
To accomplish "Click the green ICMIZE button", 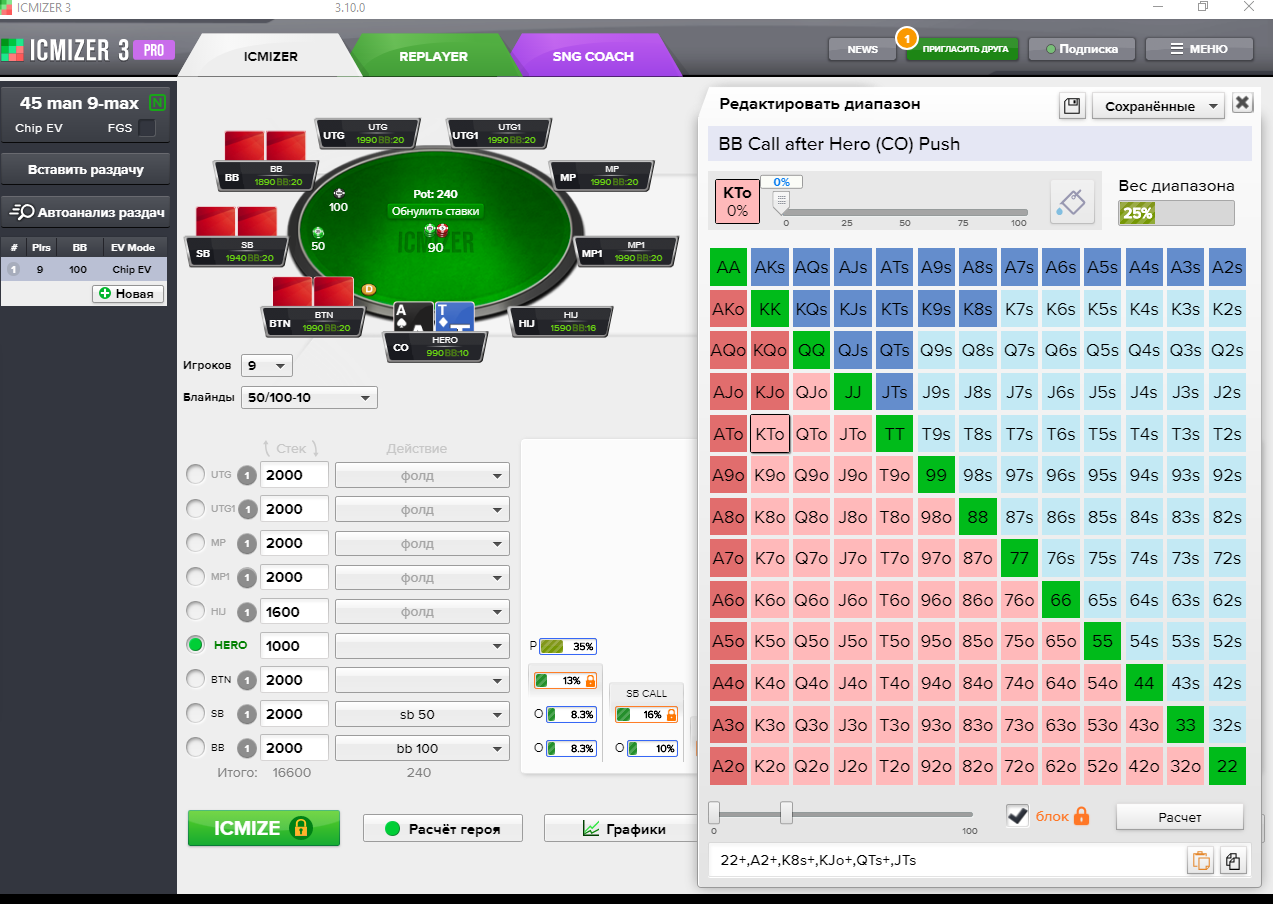I will (x=264, y=828).
